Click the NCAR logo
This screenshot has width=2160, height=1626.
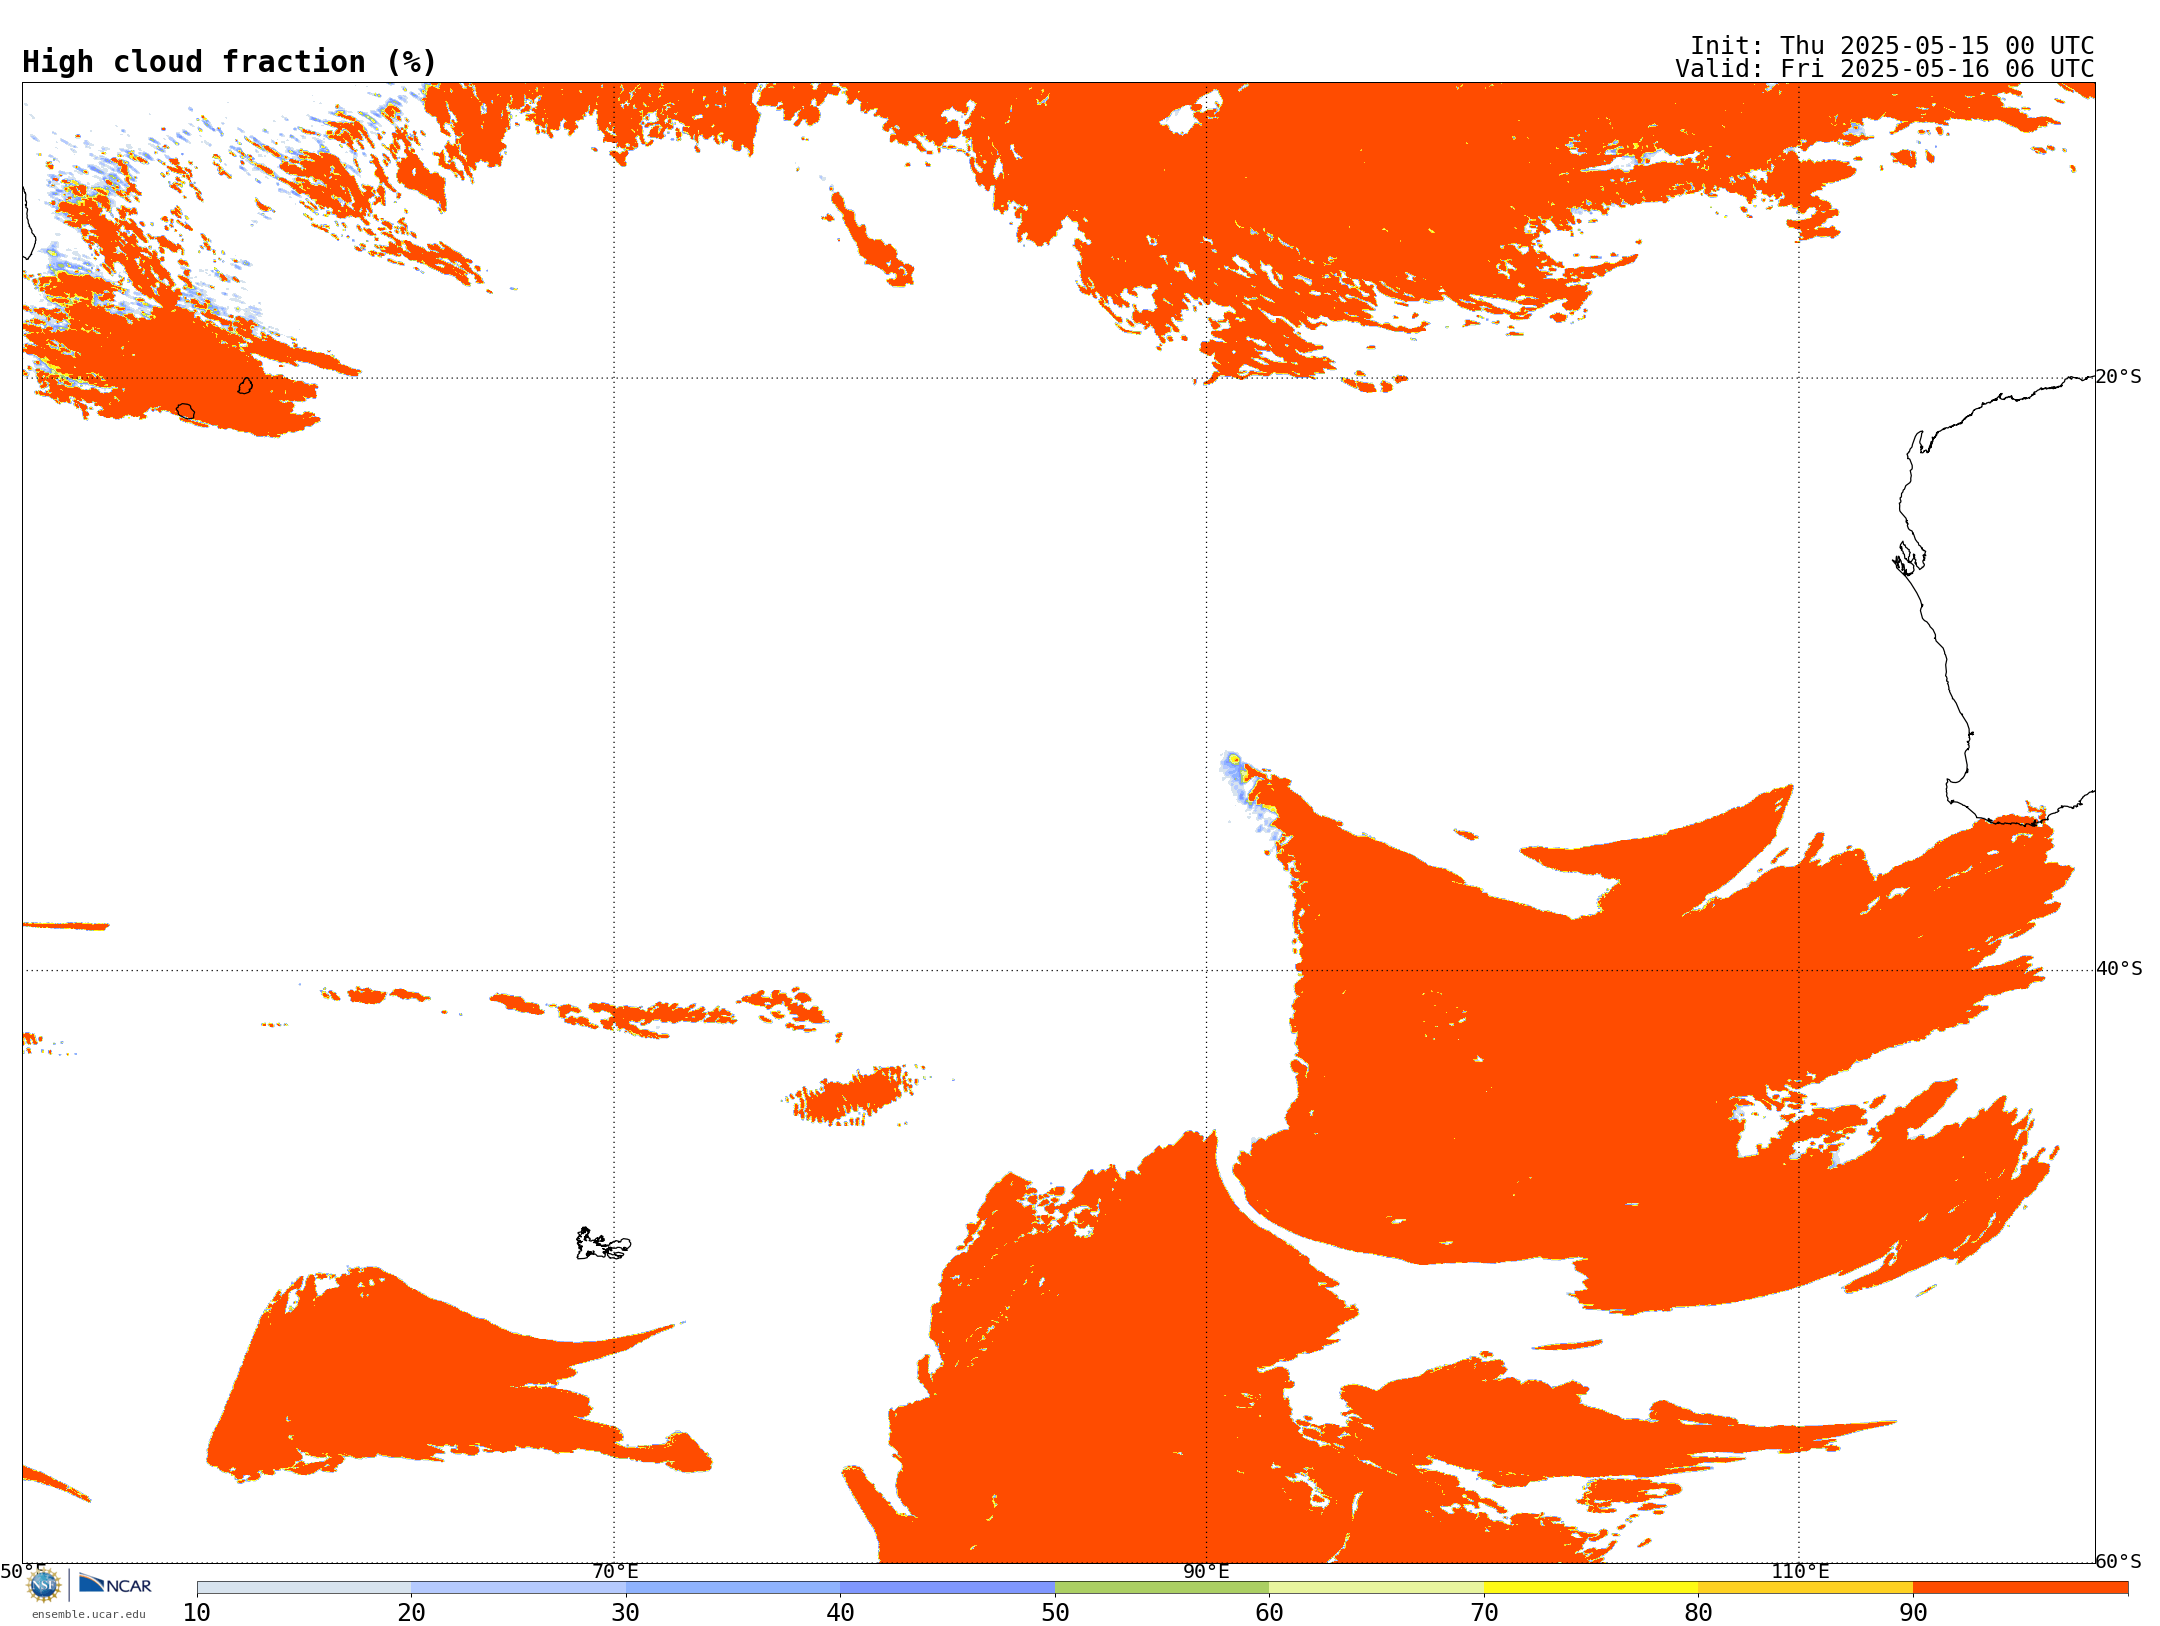pyautogui.click(x=115, y=1584)
